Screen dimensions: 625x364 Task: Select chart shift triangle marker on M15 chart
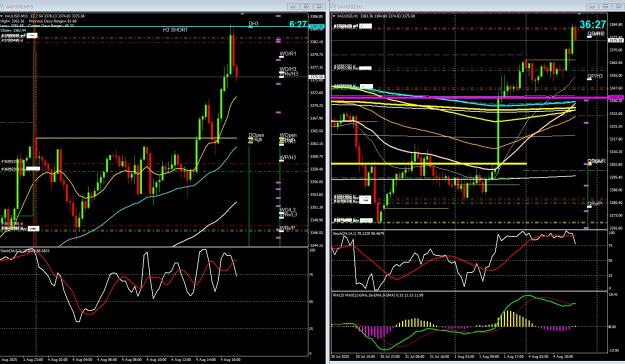pos(242,14)
